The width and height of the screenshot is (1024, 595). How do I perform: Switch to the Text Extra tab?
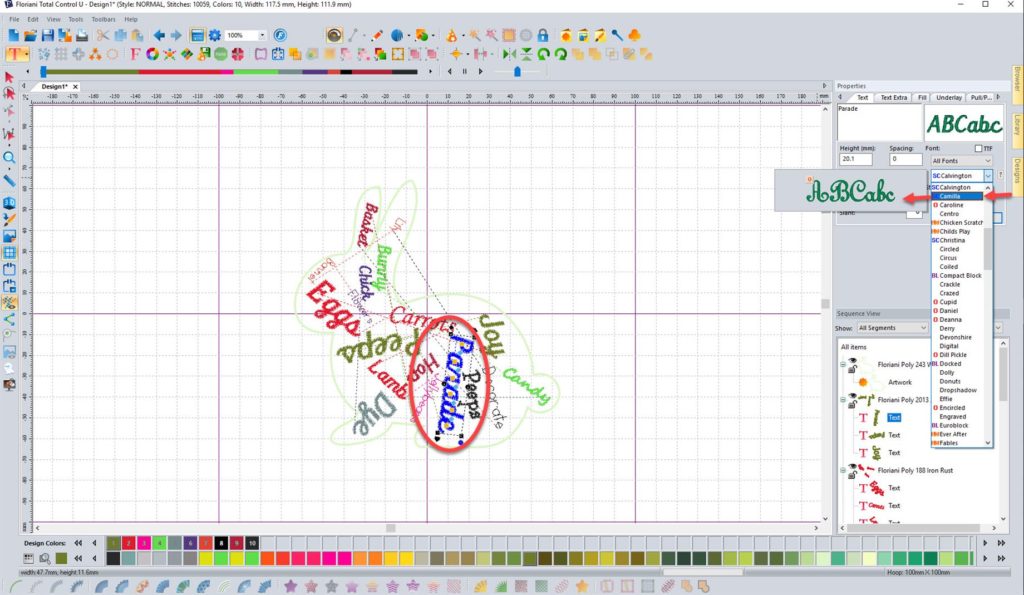point(893,97)
